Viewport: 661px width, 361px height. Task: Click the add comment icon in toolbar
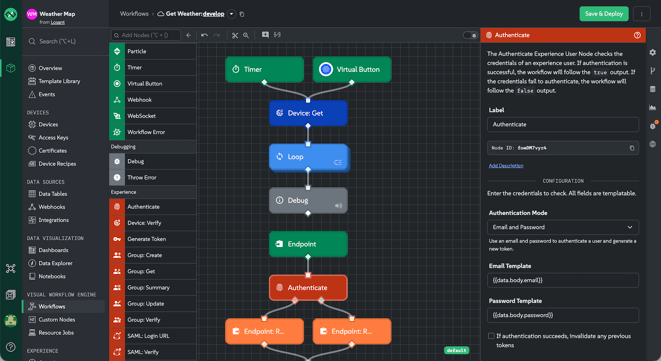tap(265, 35)
